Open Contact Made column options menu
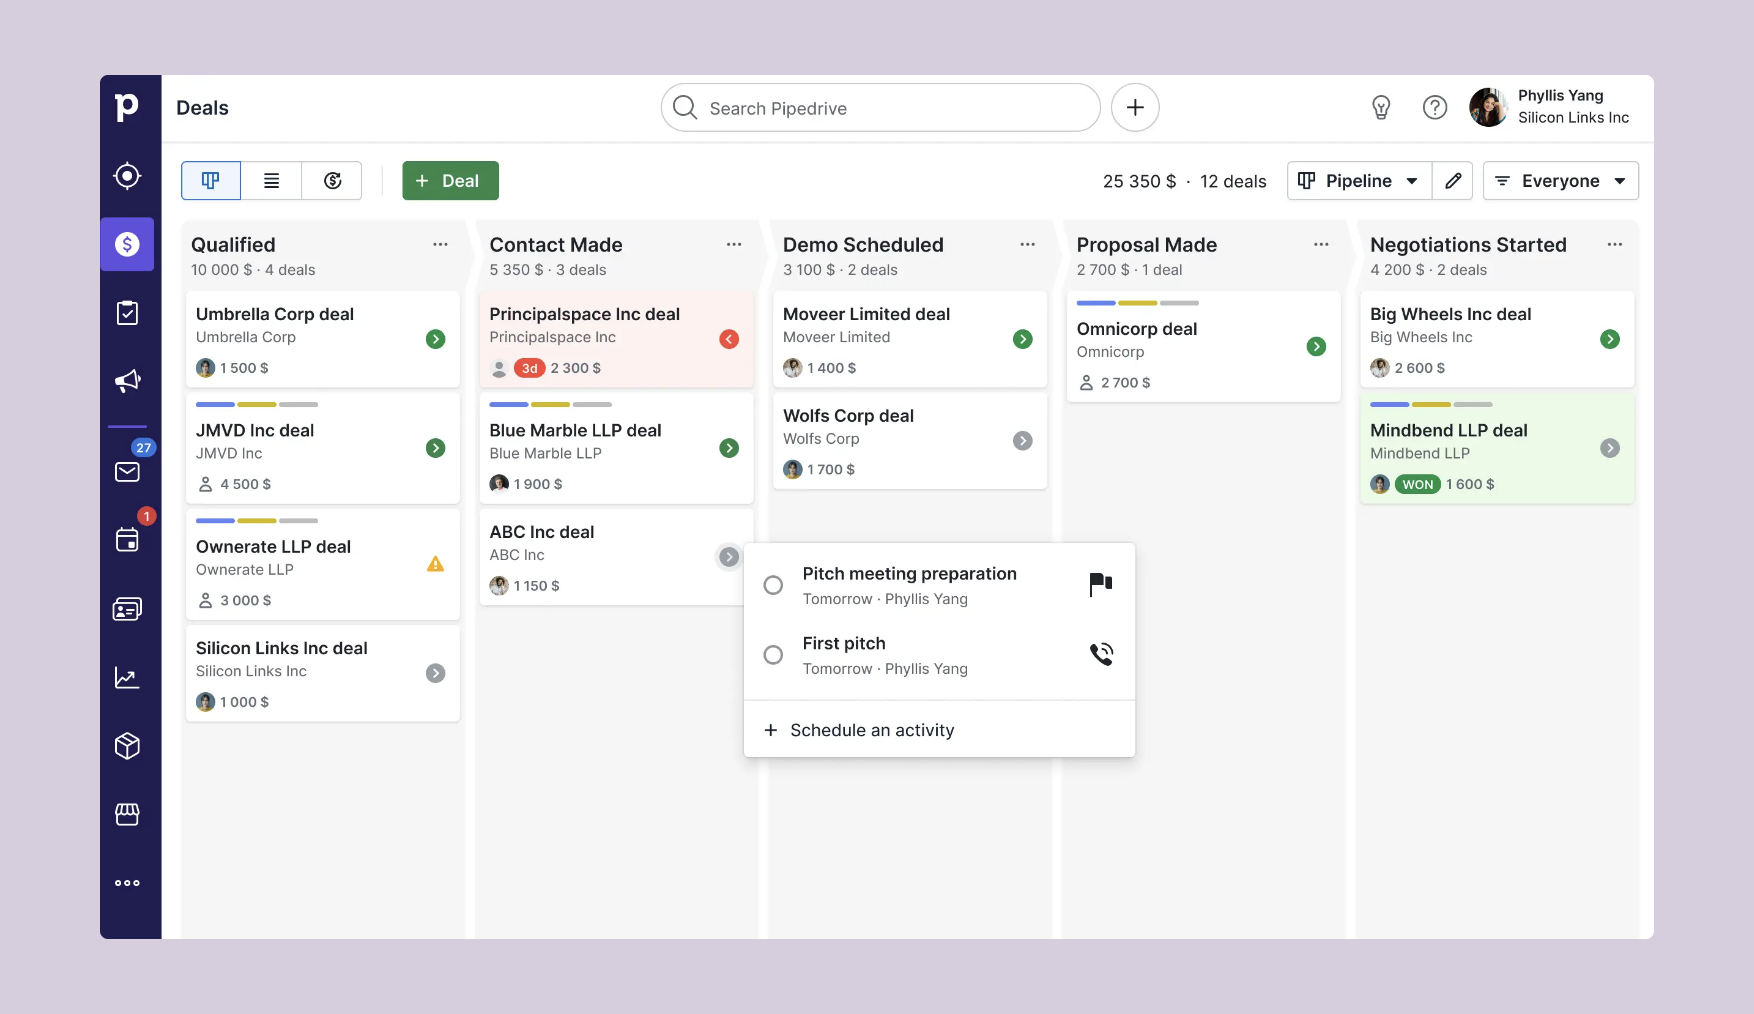 click(x=734, y=244)
